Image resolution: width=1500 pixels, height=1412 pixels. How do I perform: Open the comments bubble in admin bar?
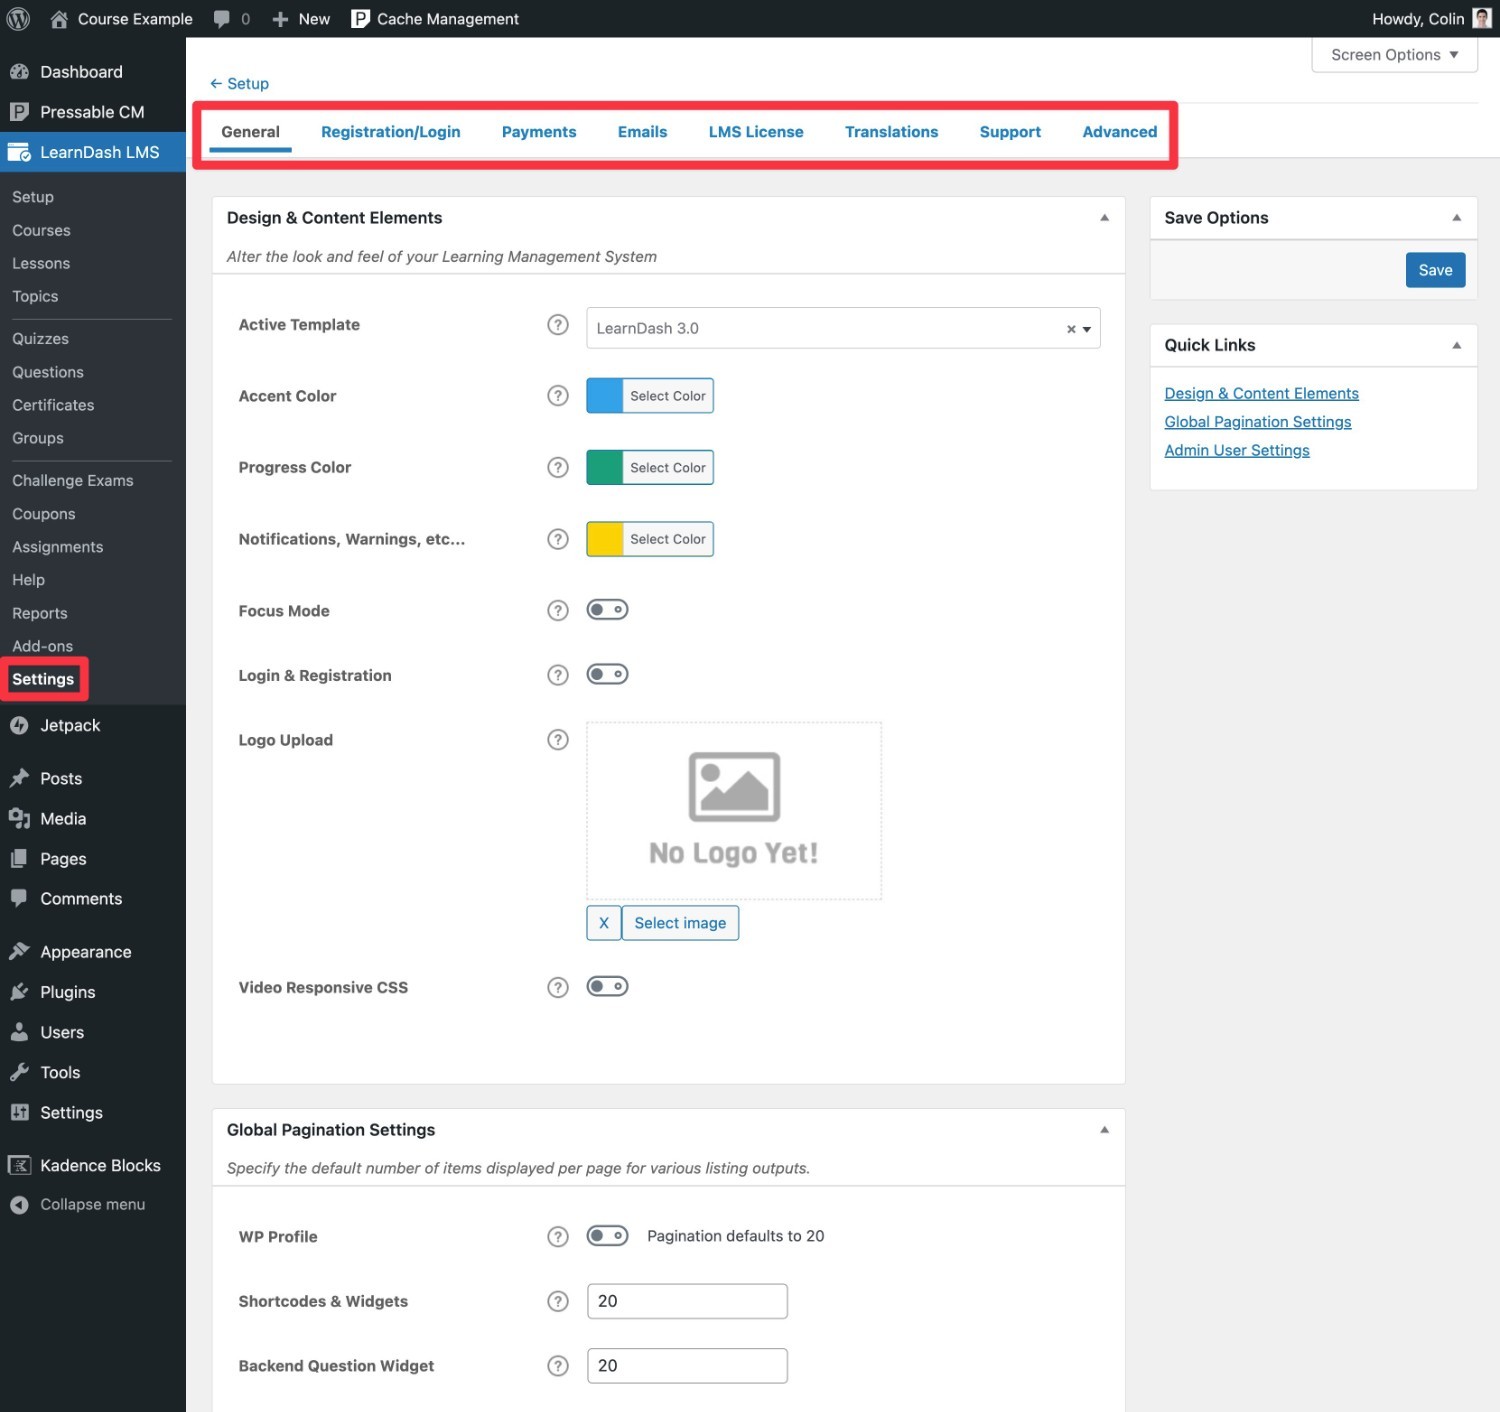[222, 19]
